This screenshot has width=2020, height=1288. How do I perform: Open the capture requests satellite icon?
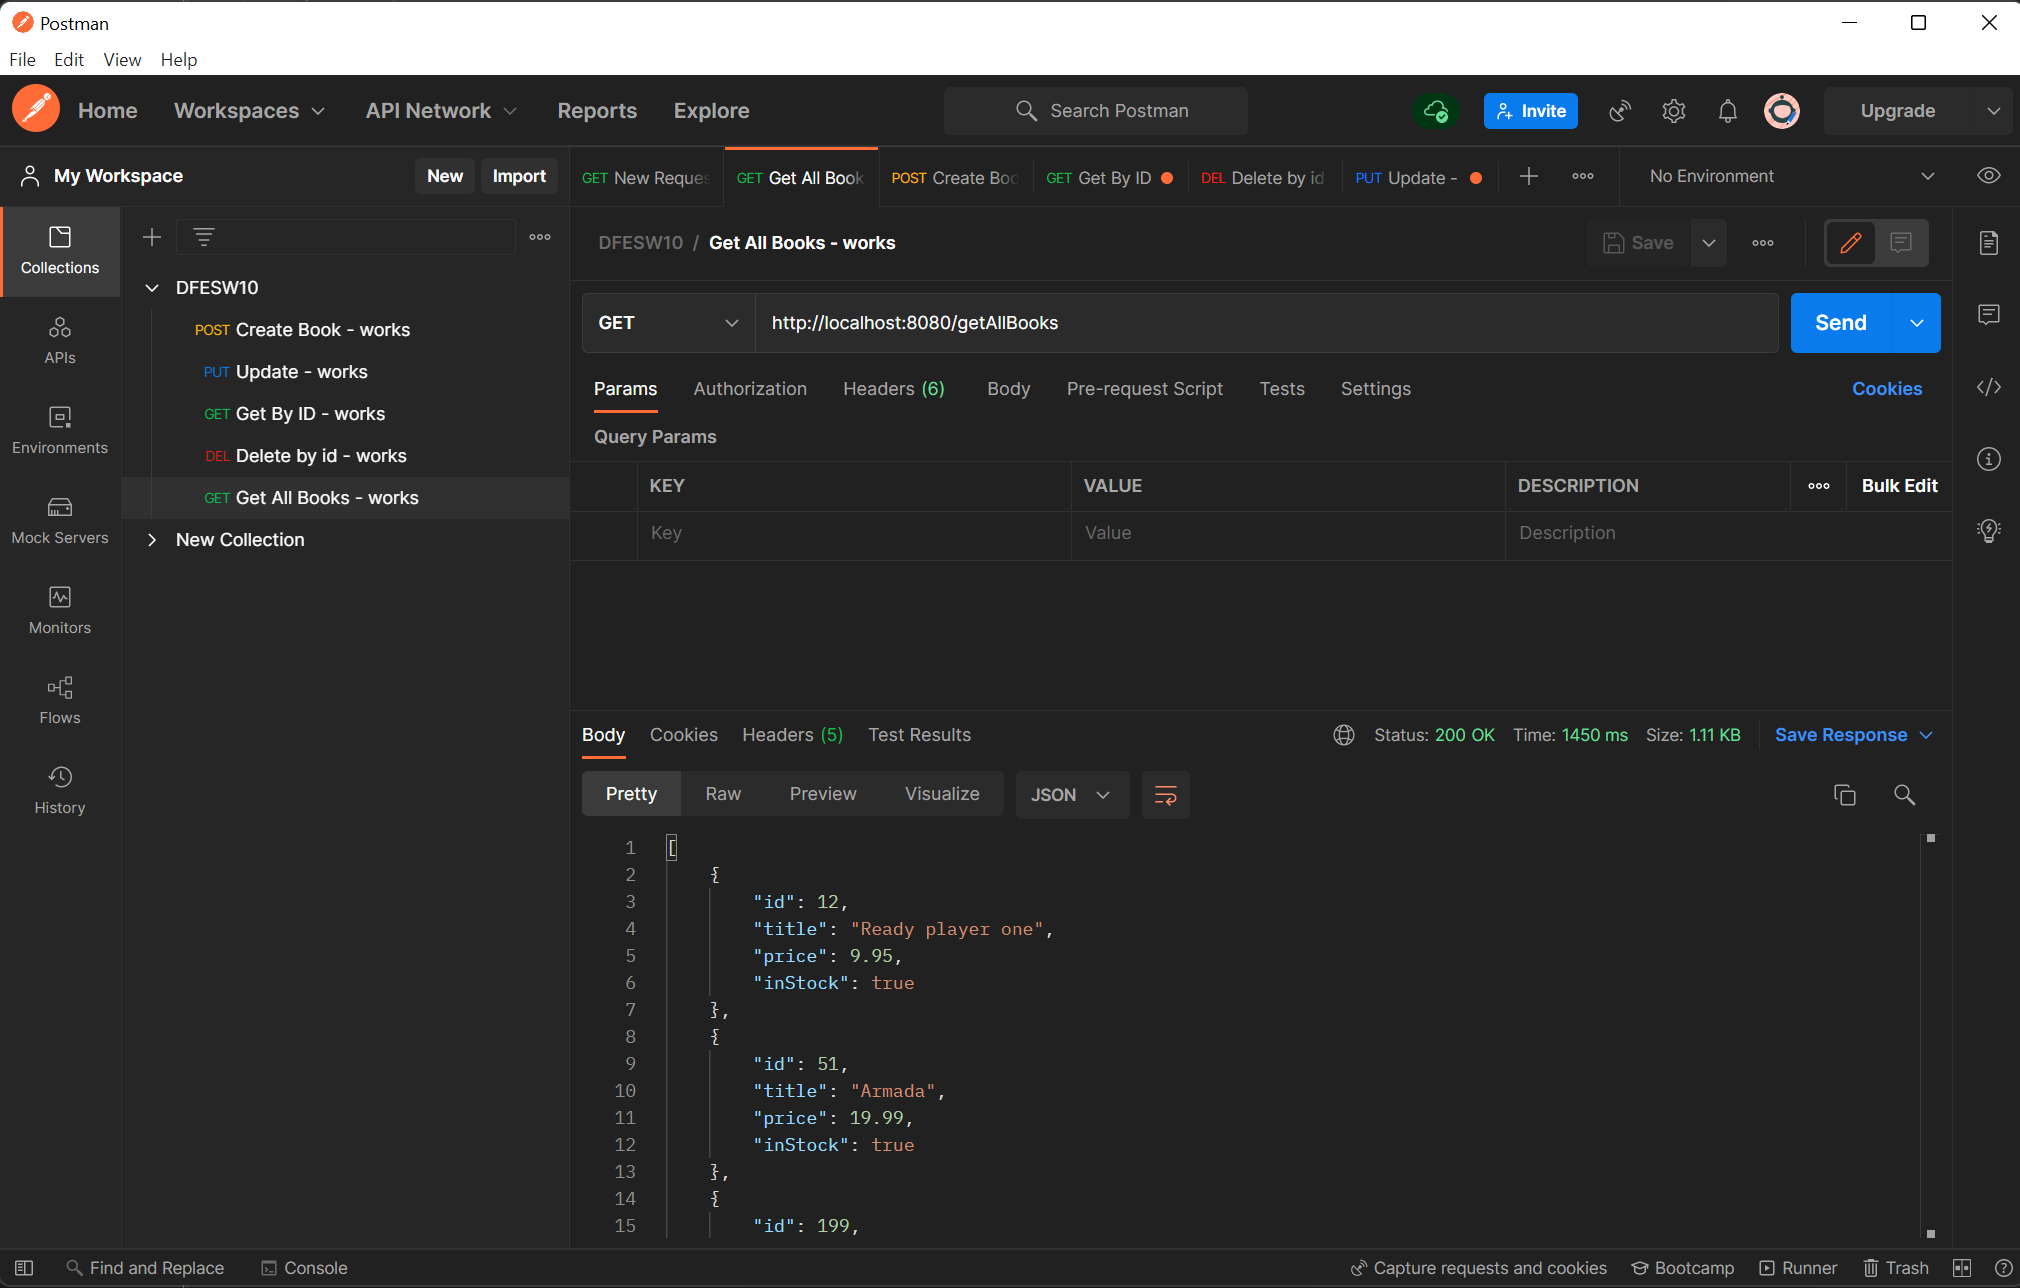(x=1620, y=111)
